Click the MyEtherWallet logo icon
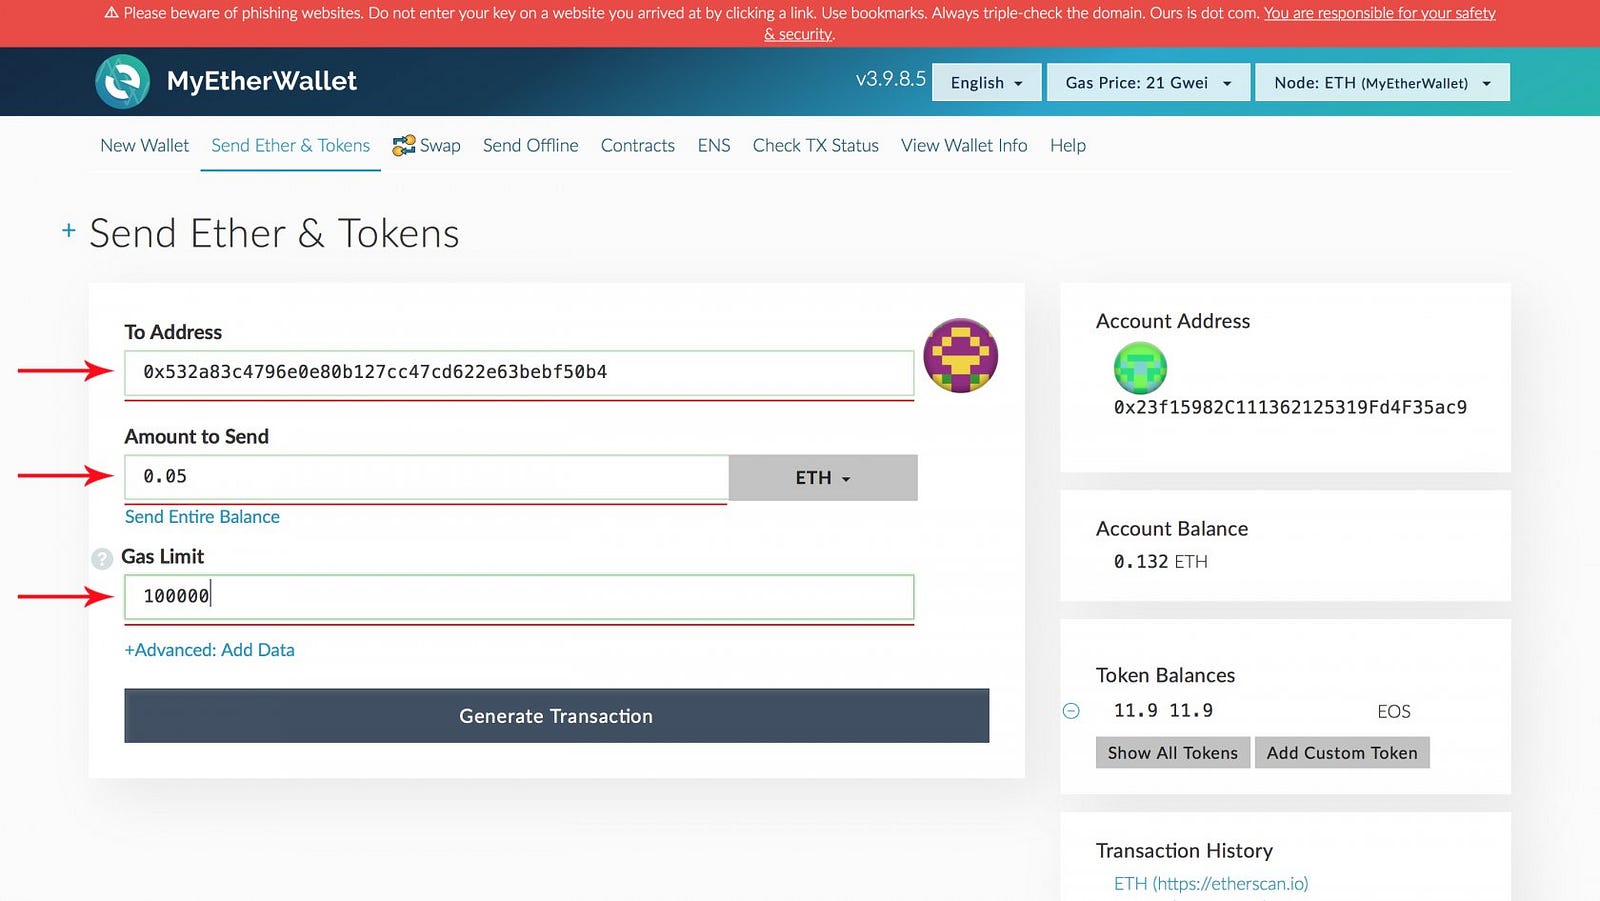Image resolution: width=1600 pixels, height=901 pixels. point(123,81)
